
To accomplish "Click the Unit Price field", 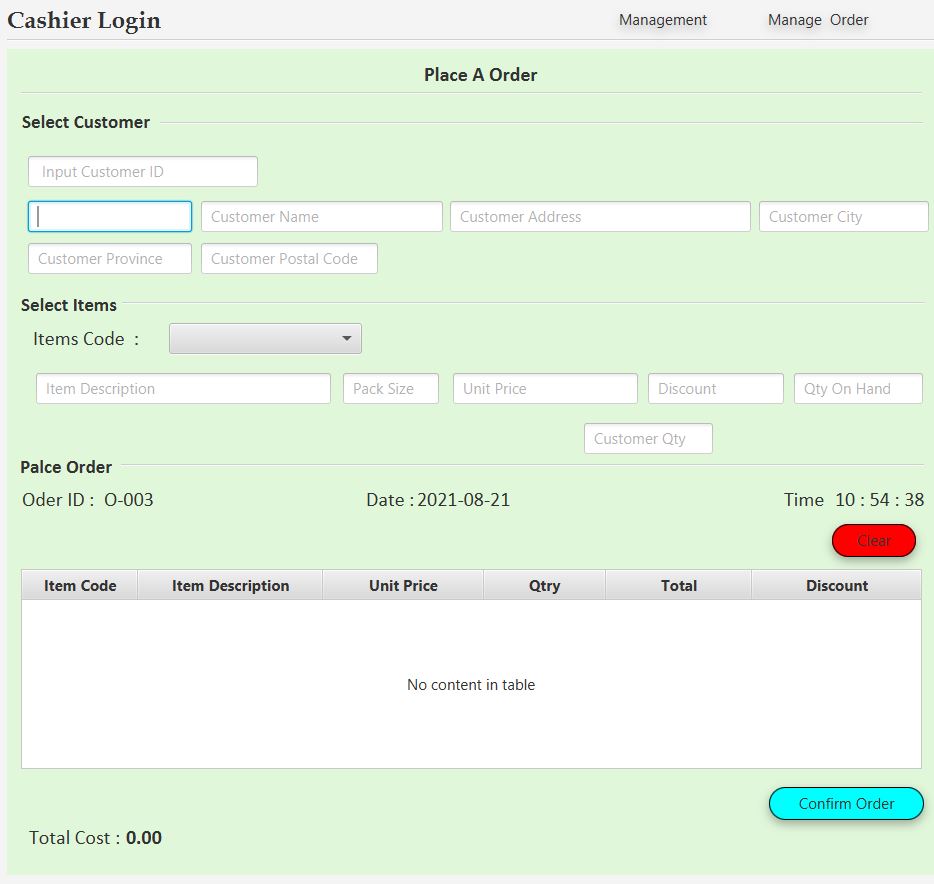I will click(x=545, y=388).
